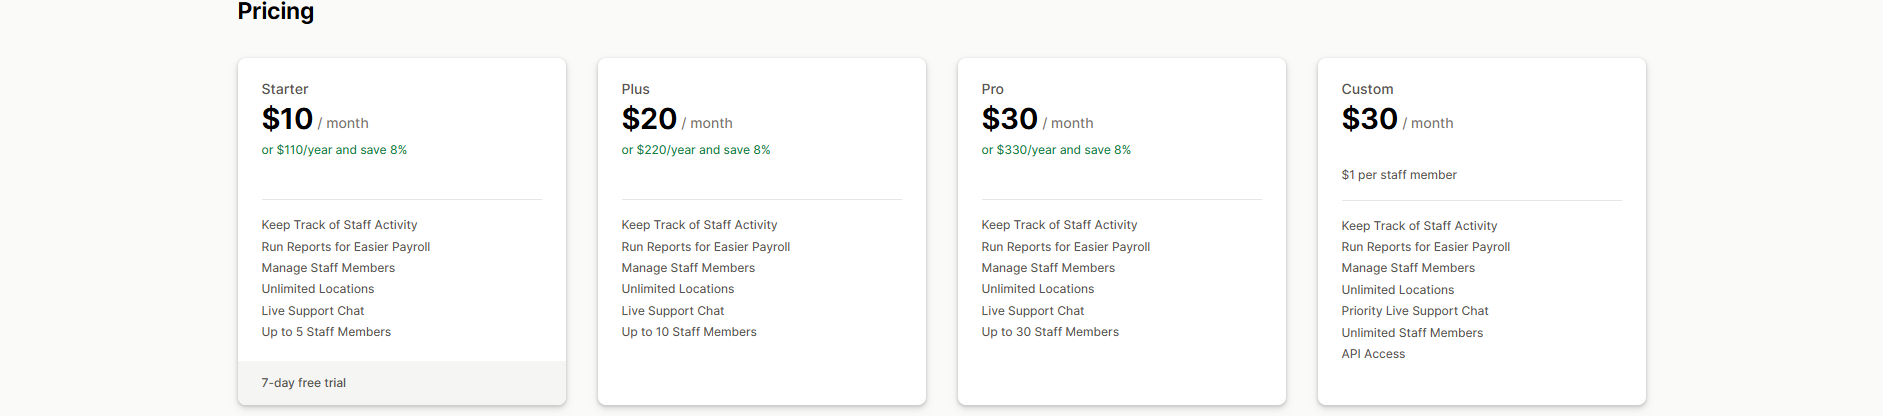Click "Unlimited Locations" in Pro plan
Screen dimensions: 1883x416
(1038, 289)
